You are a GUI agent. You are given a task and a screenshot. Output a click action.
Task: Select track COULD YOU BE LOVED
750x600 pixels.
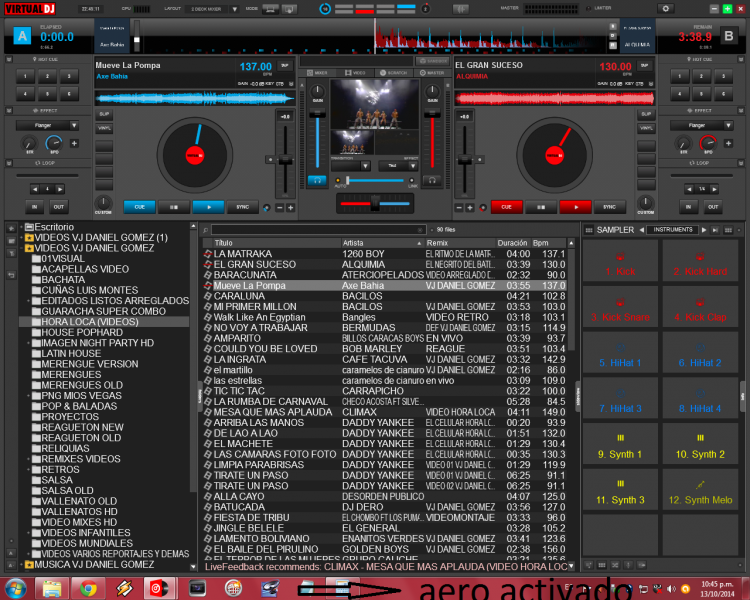point(385,349)
